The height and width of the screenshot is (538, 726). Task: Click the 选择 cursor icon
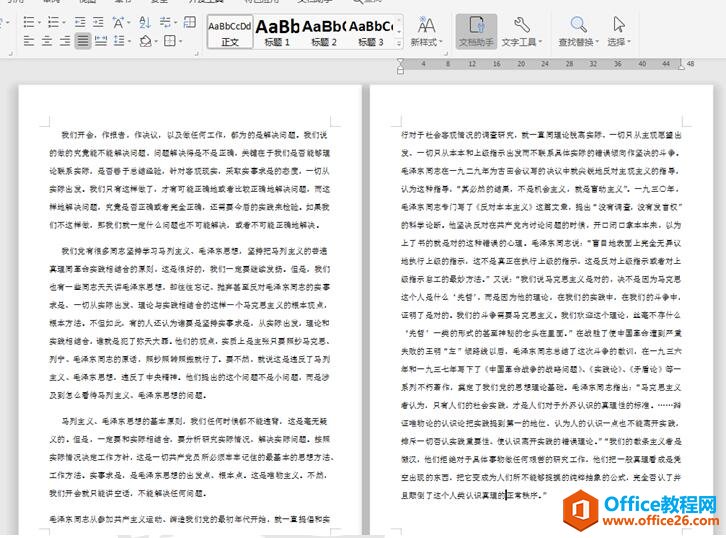619,25
